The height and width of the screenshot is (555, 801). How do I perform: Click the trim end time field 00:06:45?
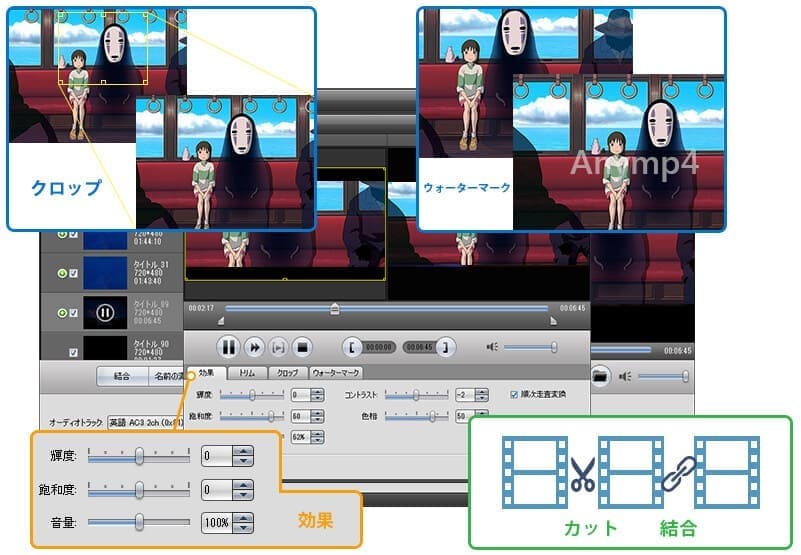click(x=419, y=348)
